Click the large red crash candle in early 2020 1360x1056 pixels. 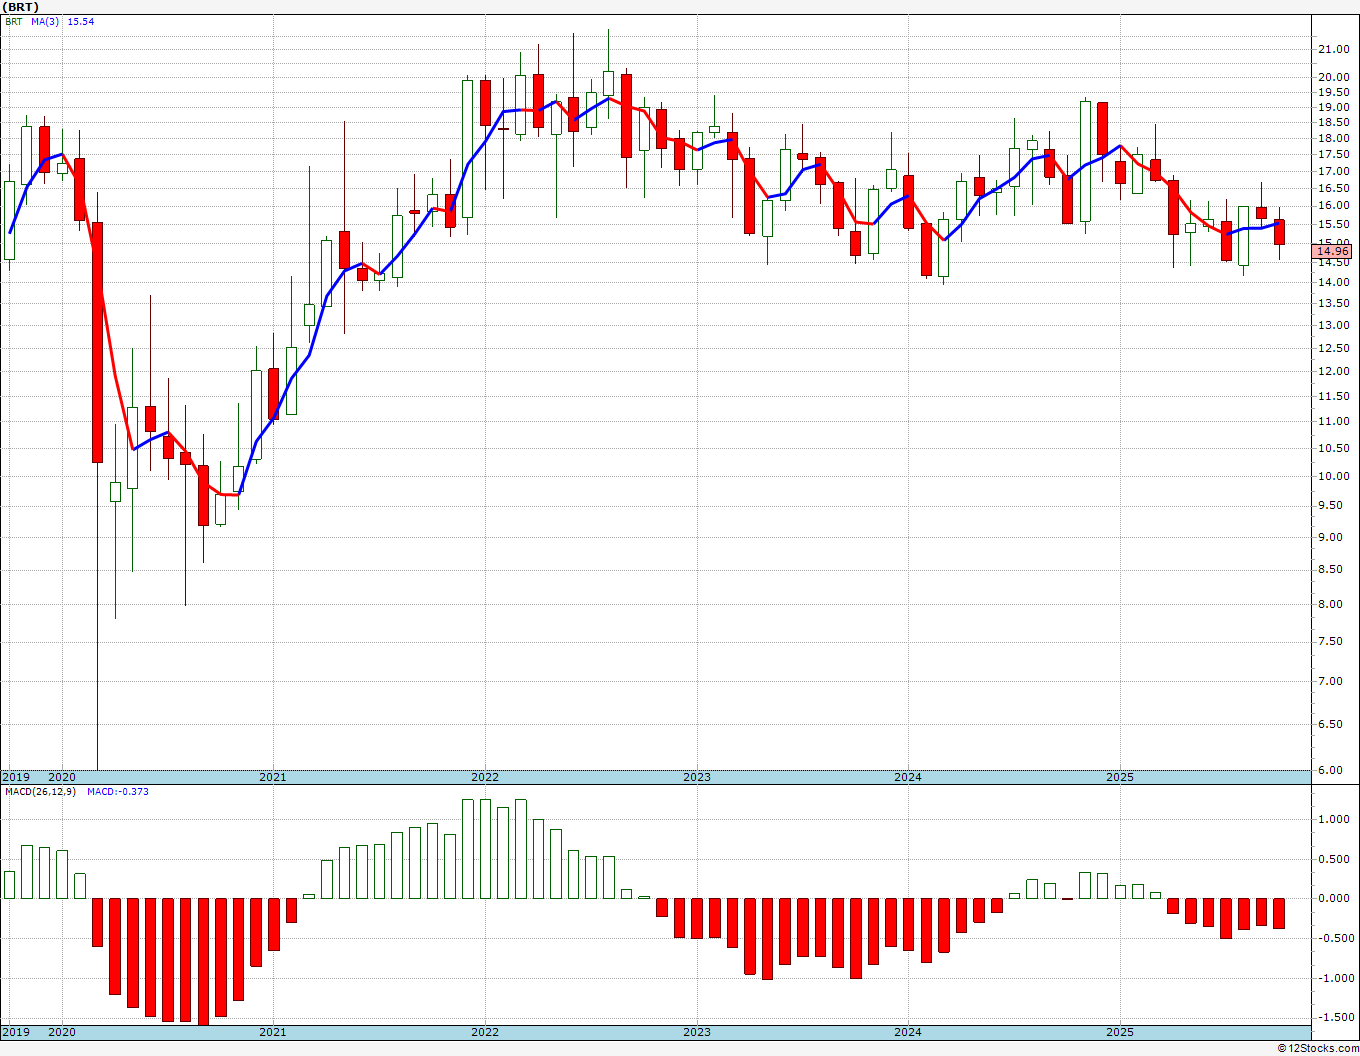coord(97,342)
